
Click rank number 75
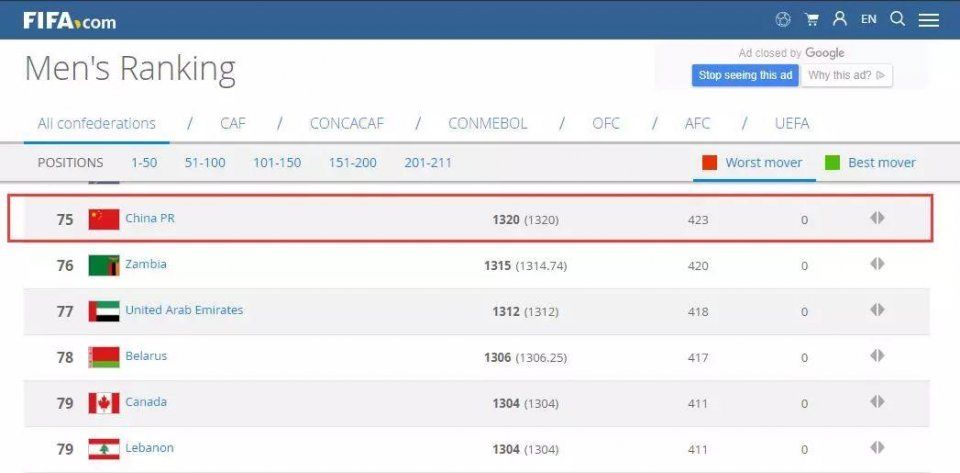click(65, 220)
